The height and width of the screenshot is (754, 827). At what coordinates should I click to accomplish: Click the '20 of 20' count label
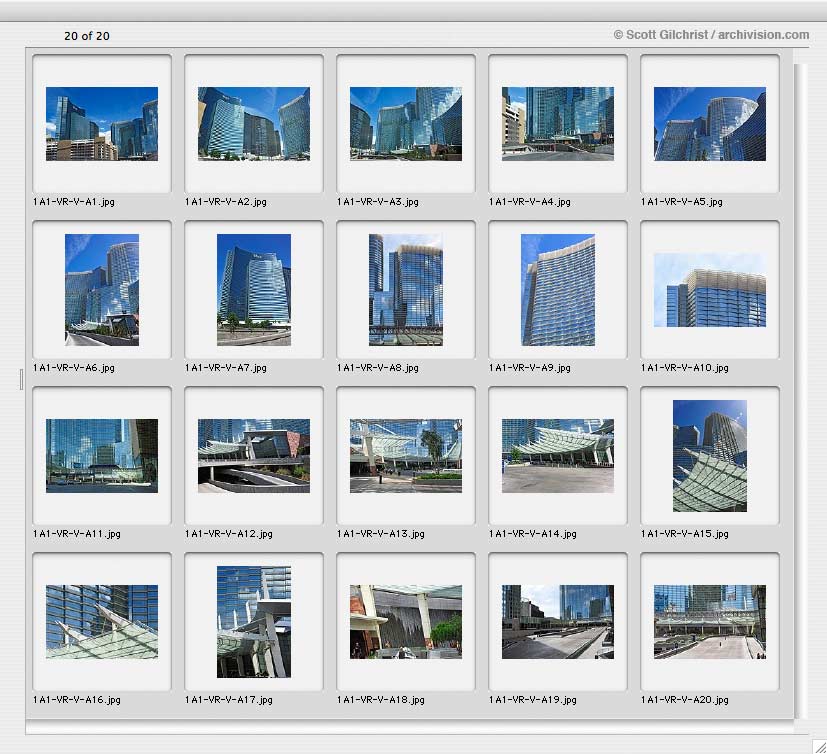87,36
